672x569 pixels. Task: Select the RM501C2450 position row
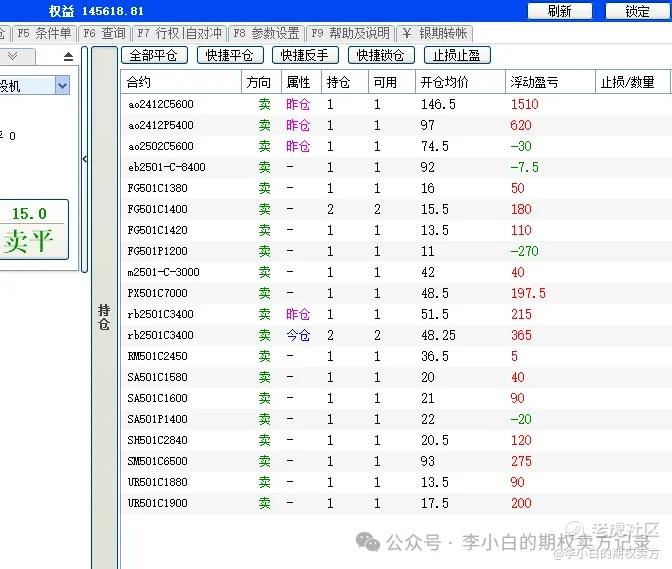coord(396,356)
